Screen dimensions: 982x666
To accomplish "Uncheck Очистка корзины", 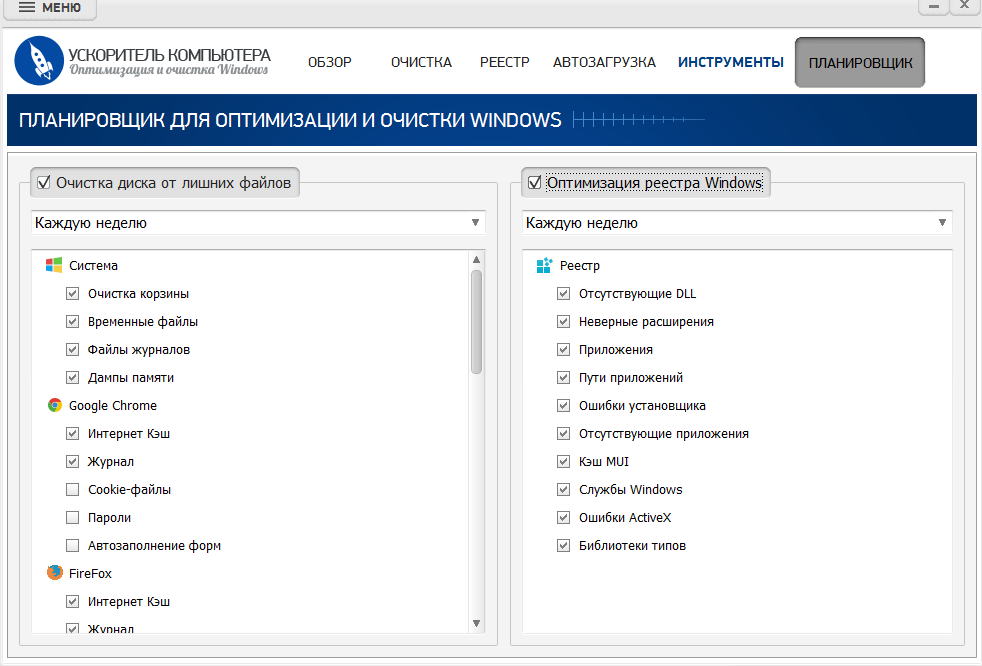I will click(x=73, y=293).
